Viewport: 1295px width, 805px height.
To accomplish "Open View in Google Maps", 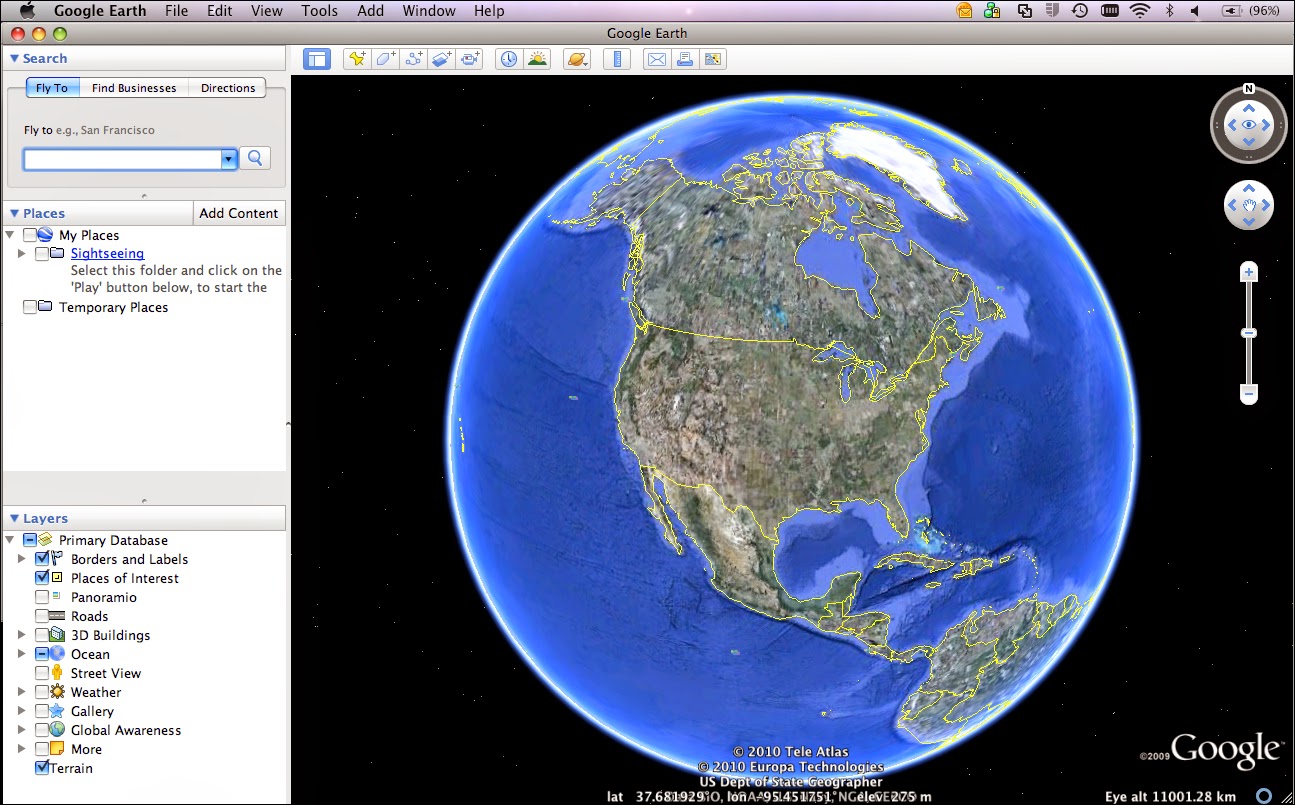I will 713,59.
